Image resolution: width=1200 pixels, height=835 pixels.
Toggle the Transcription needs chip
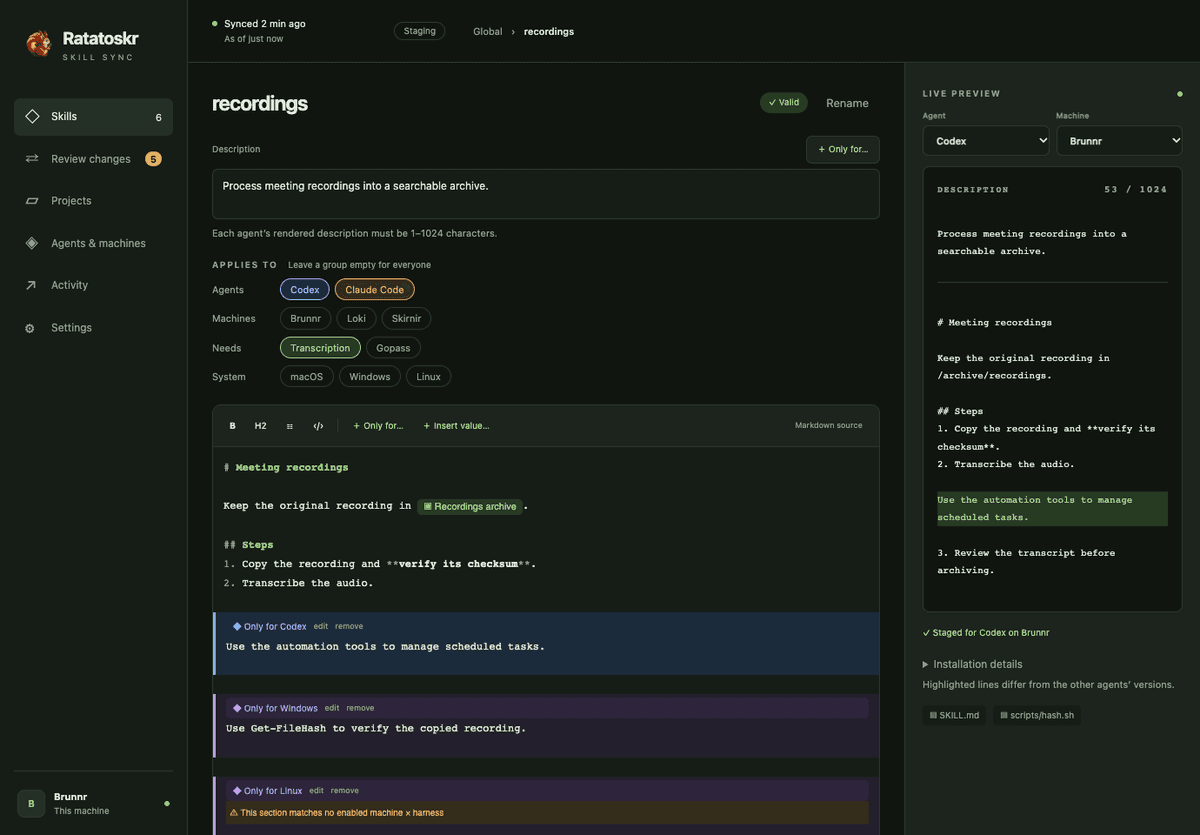[x=320, y=348]
